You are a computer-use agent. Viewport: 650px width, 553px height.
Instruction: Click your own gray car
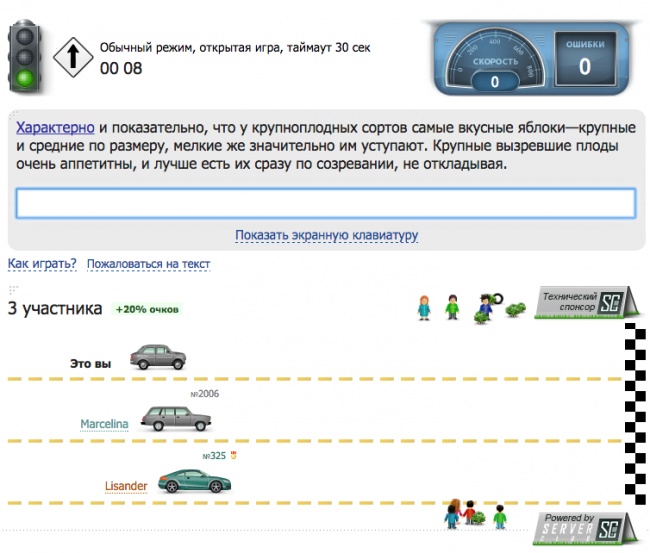tap(160, 359)
